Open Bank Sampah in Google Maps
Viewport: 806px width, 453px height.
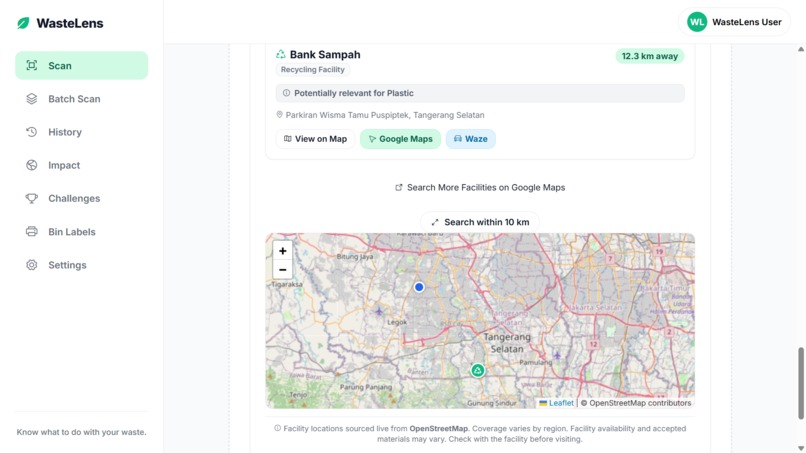(x=400, y=139)
